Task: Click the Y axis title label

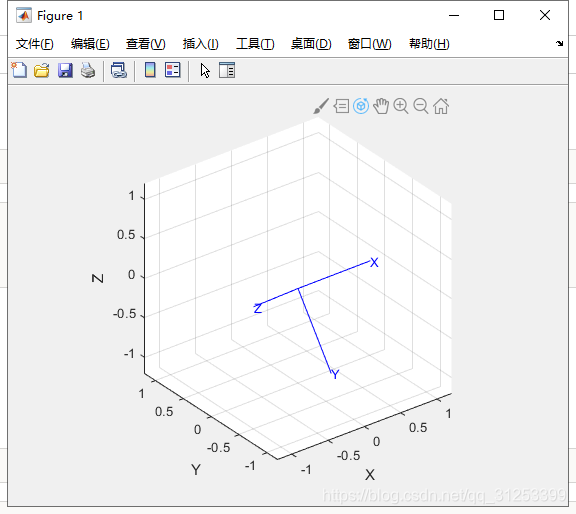Action: point(196,470)
